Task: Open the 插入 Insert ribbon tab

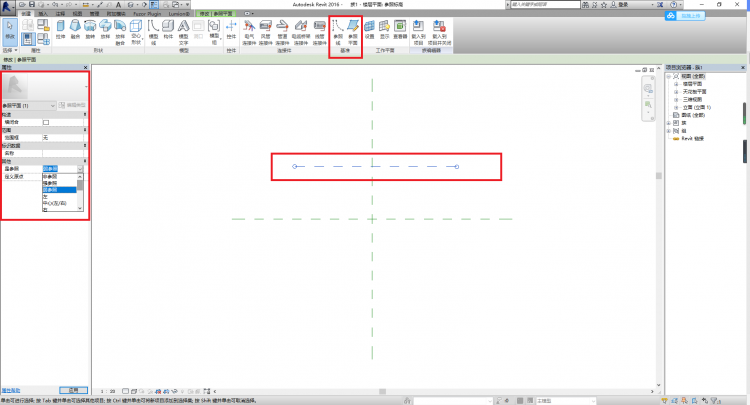Action: pos(43,14)
